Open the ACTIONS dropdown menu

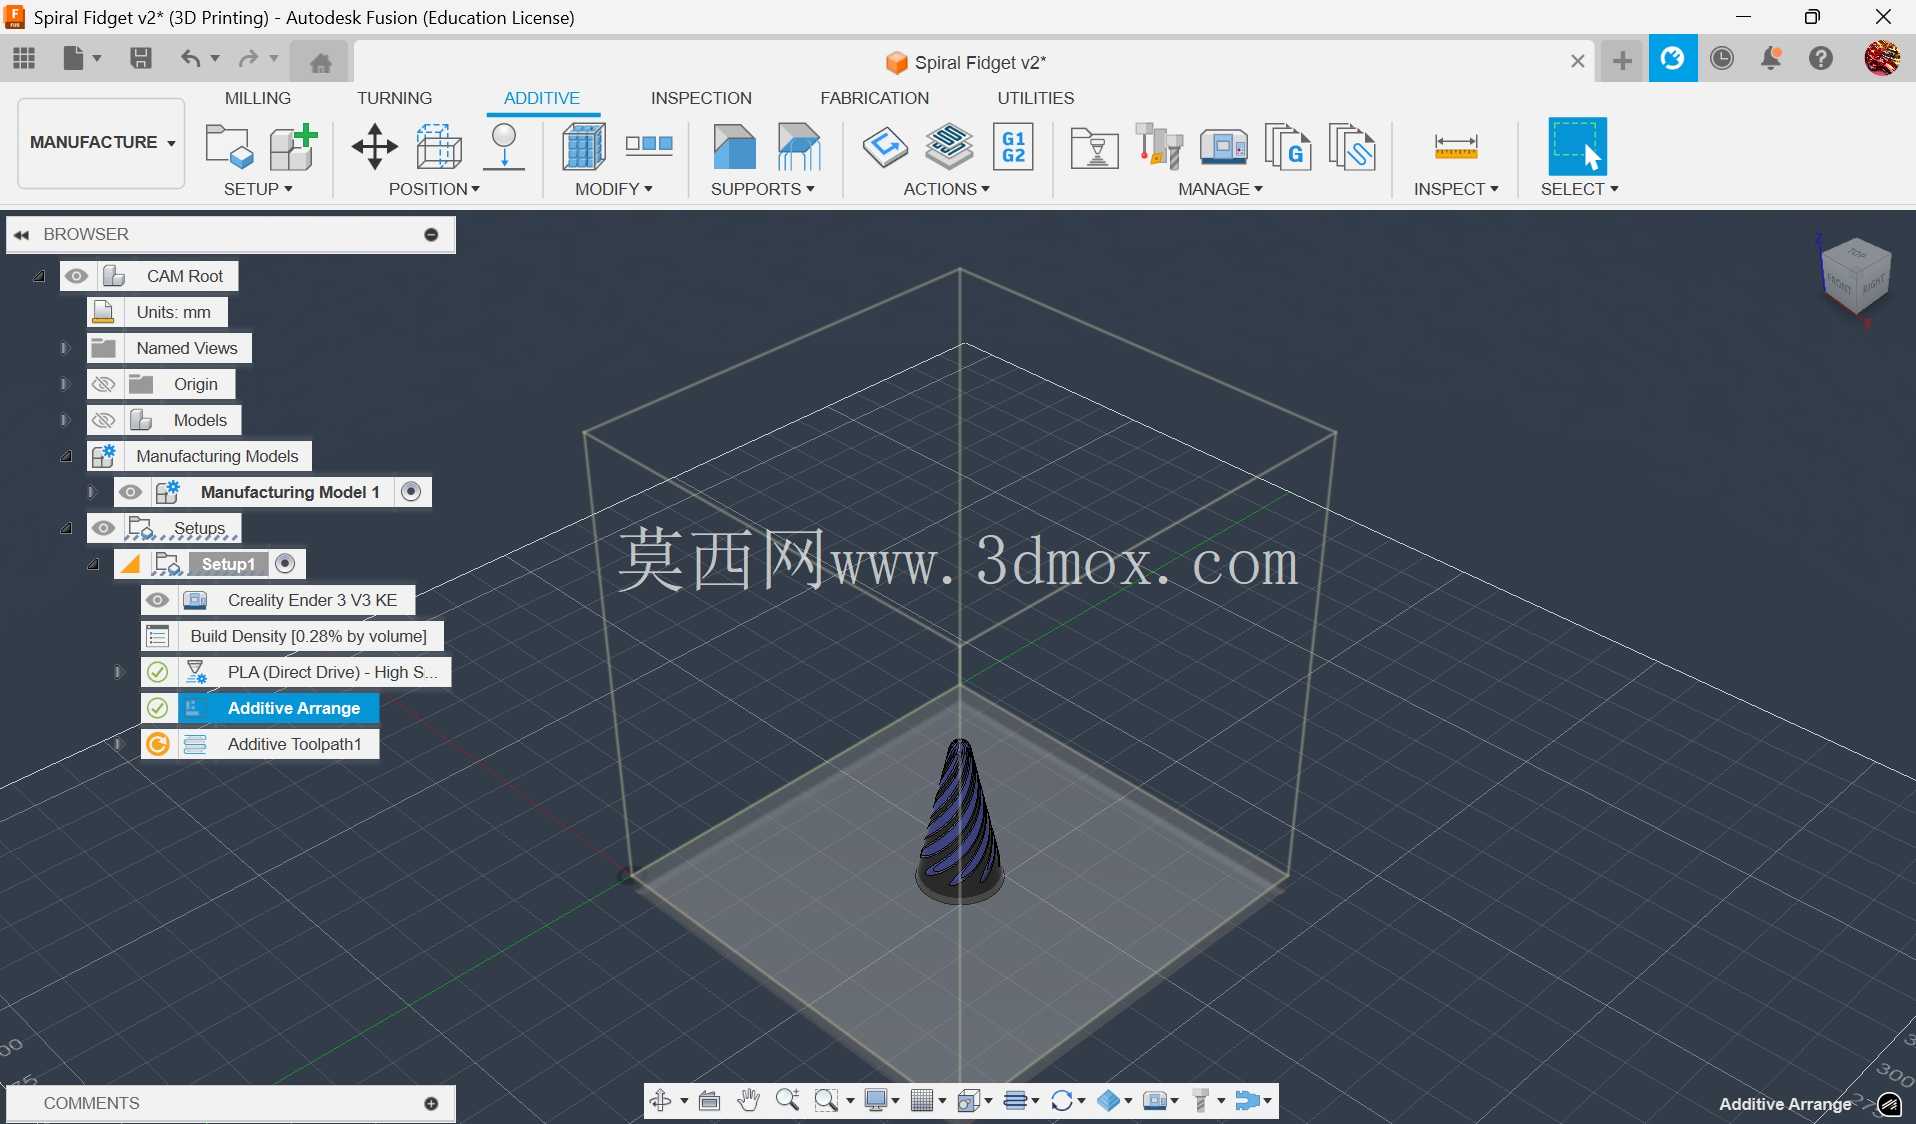pos(946,189)
